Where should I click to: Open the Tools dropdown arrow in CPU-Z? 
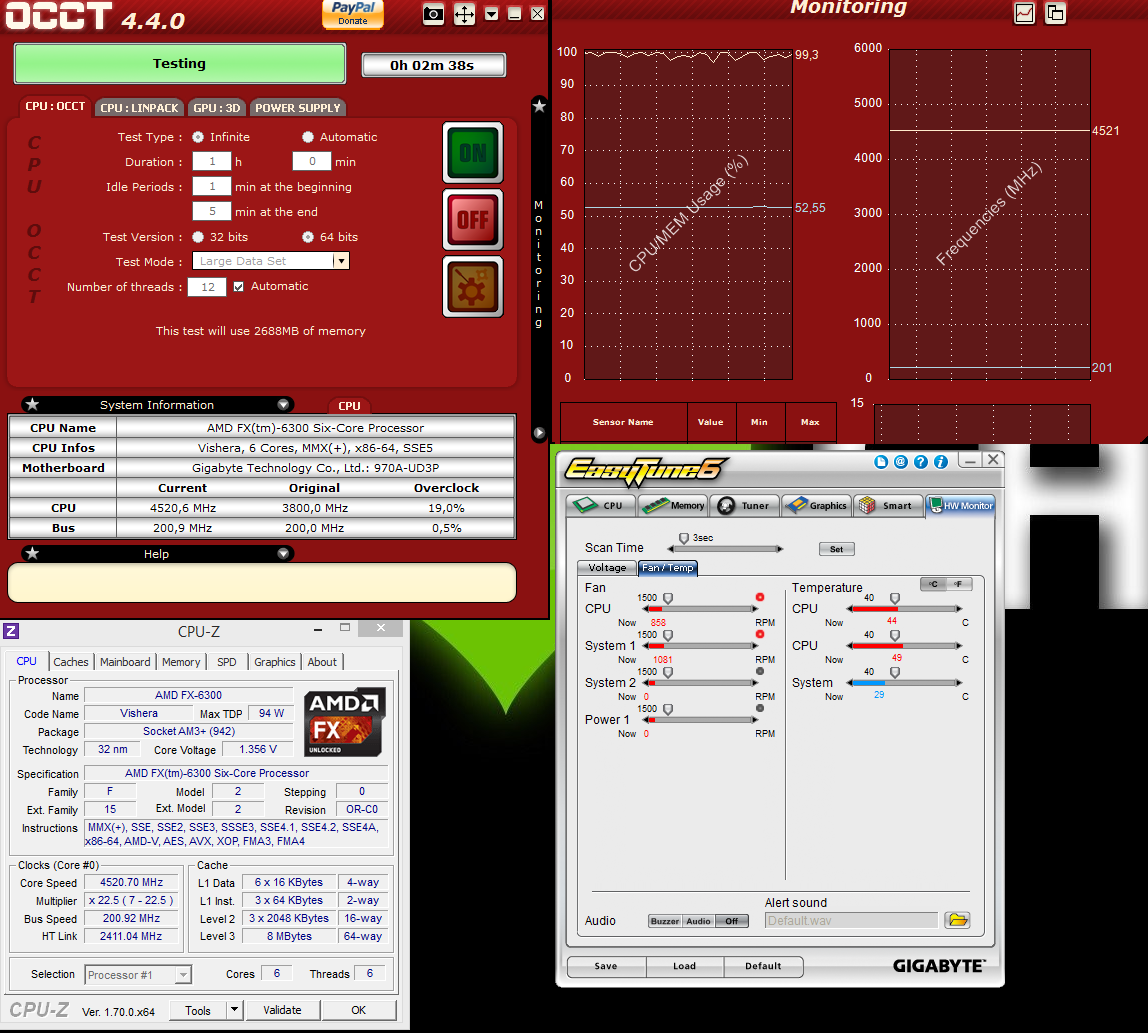(x=234, y=1010)
